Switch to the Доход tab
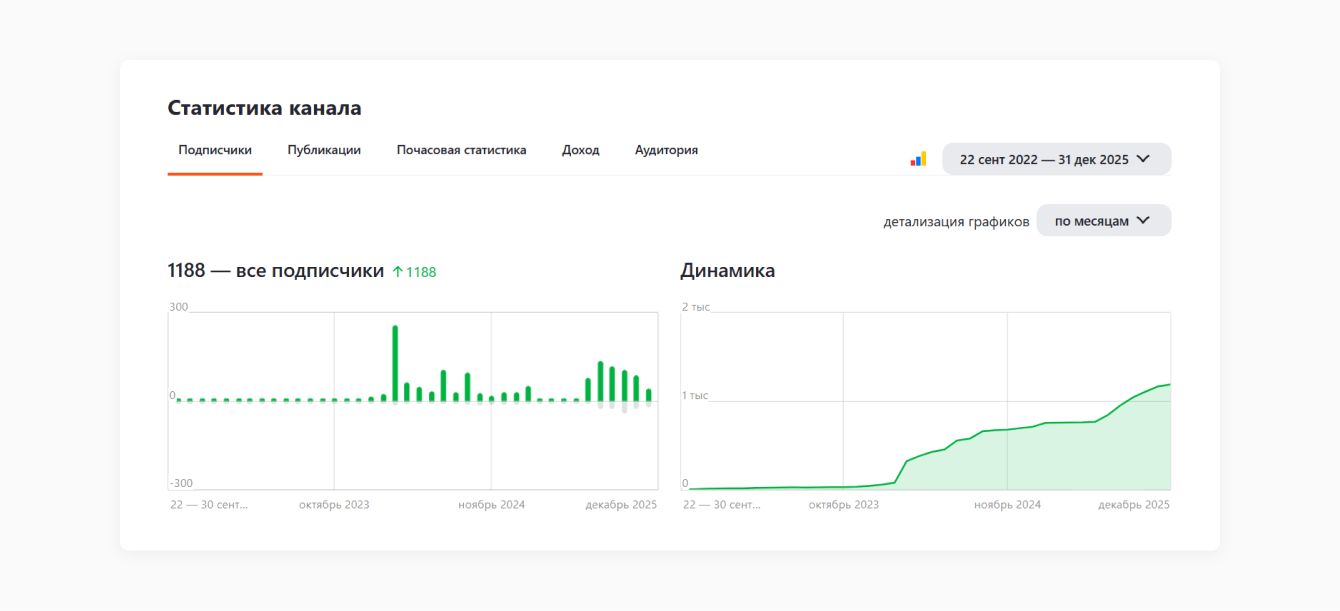Image resolution: width=1340 pixels, height=611 pixels. coord(581,150)
